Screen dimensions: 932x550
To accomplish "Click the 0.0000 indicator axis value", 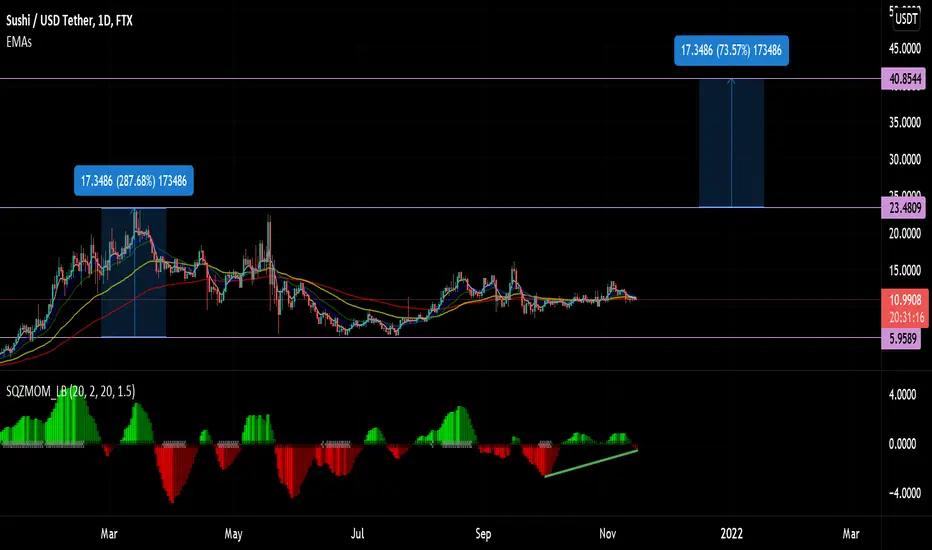I will [902, 444].
